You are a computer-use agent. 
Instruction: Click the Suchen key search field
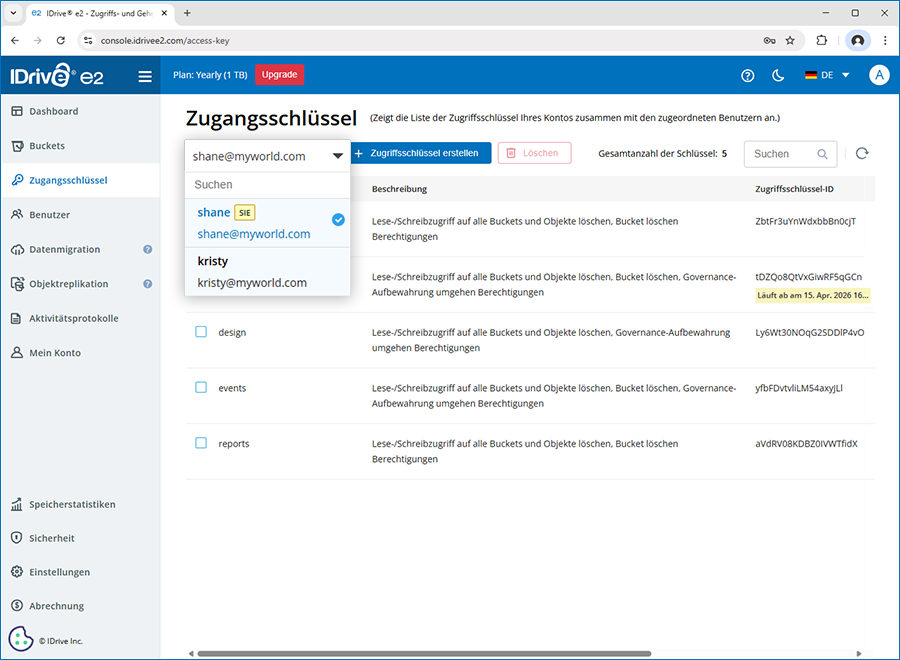(x=790, y=154)
